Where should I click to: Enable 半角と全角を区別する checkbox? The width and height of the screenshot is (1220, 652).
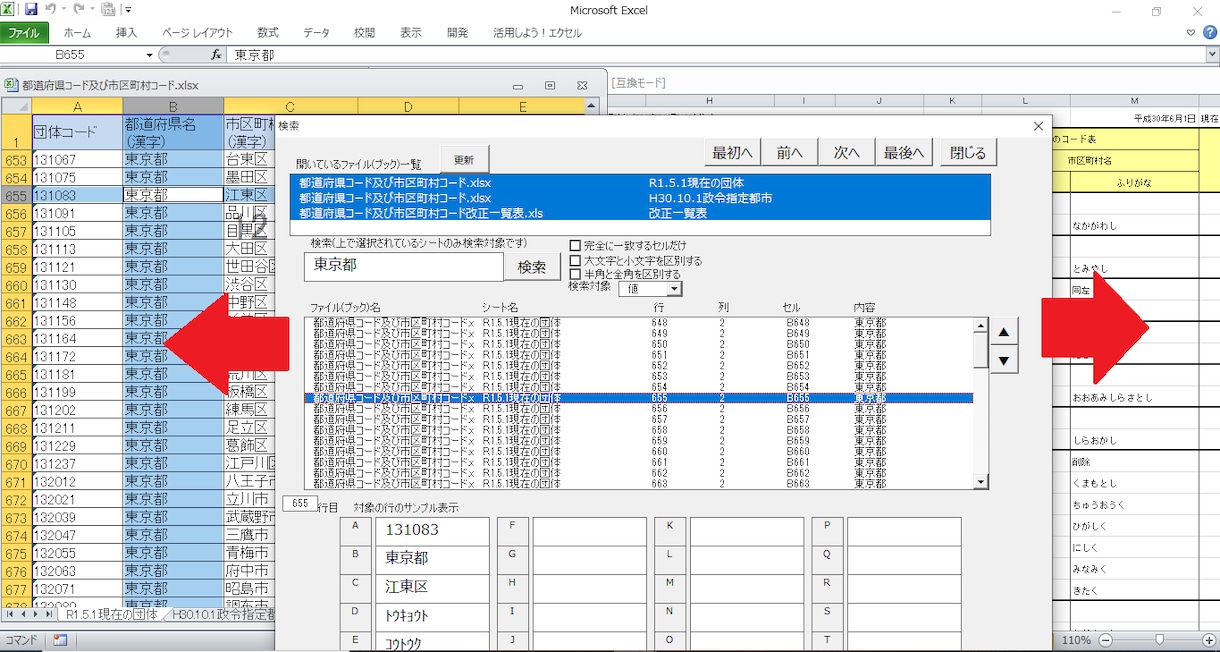(x=575, y=273)
